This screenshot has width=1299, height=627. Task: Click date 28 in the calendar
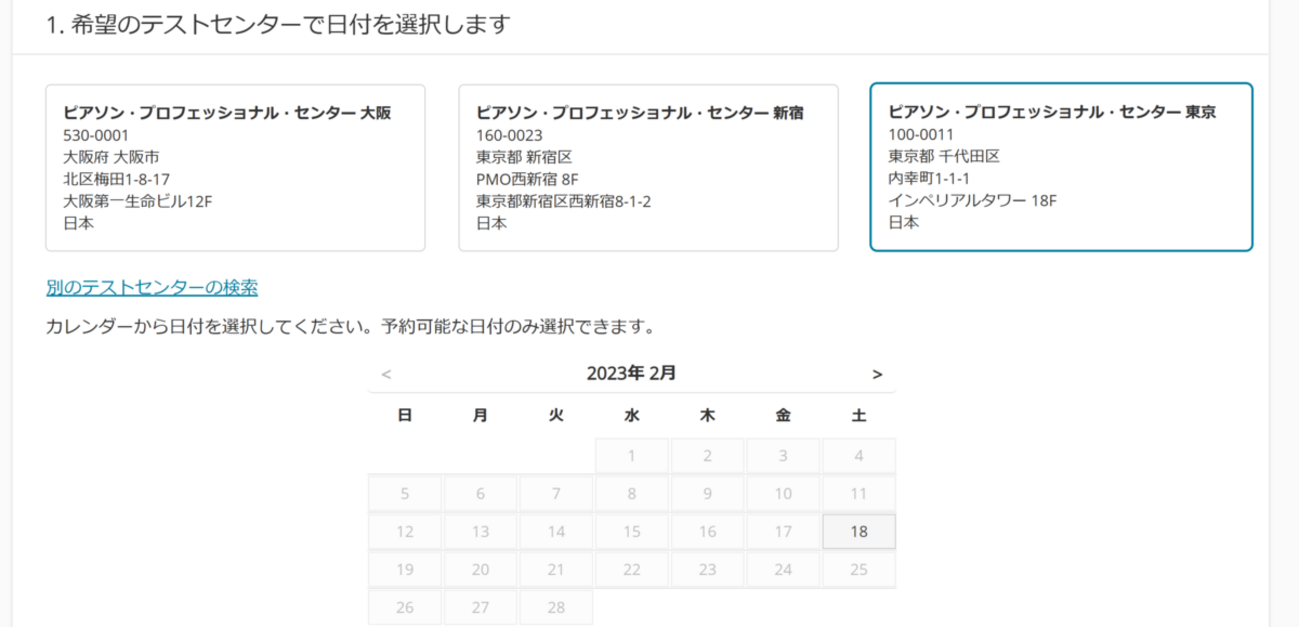(556, 608)
